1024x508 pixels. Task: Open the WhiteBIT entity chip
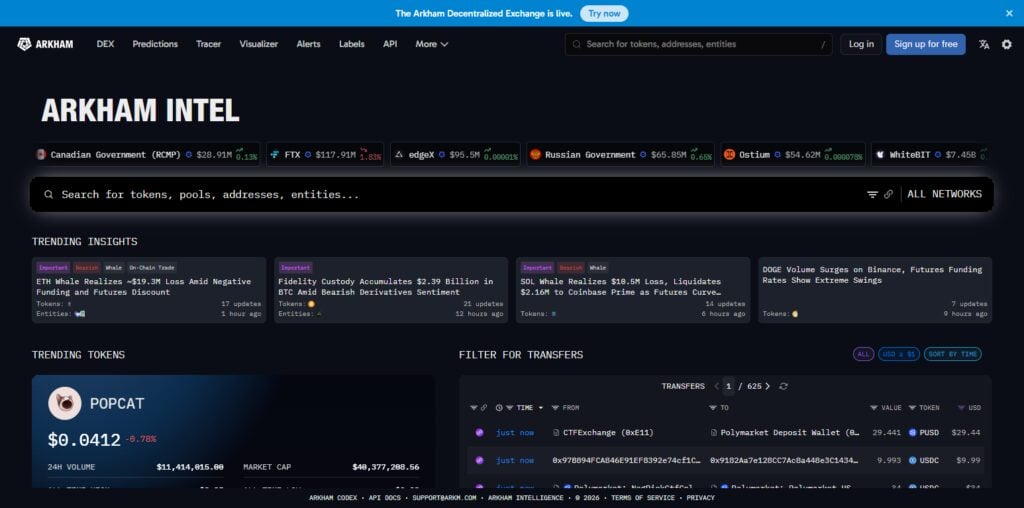[x=931, y=155]
